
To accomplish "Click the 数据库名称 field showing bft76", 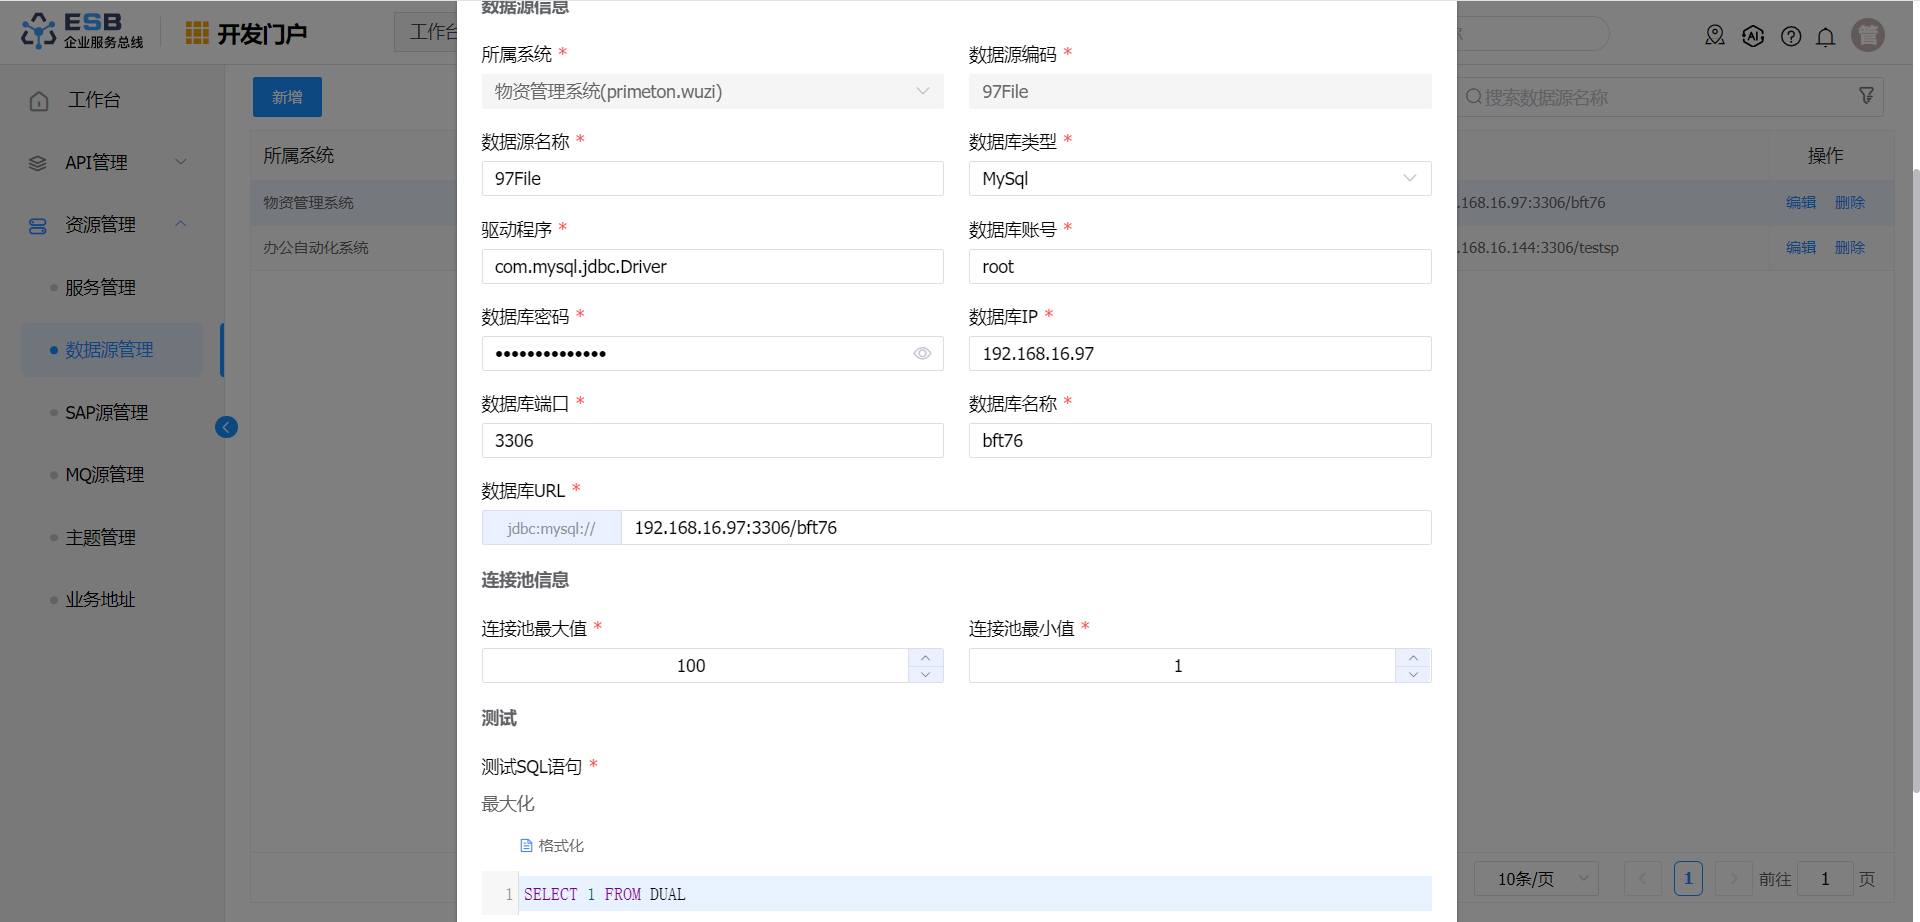I will coord(1200,441).
